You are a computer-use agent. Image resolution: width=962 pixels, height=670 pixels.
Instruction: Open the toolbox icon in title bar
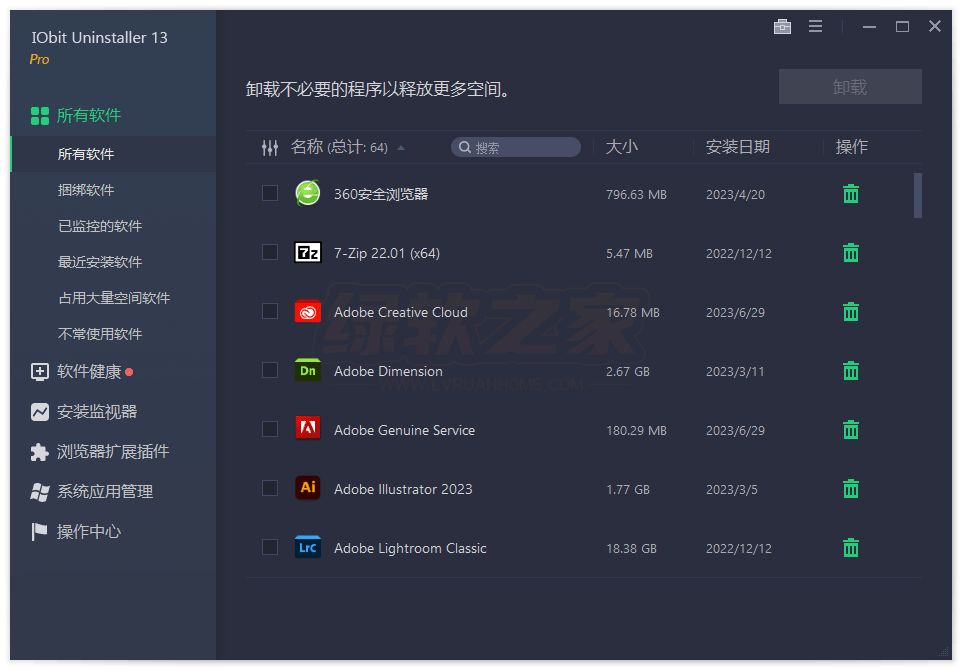coord(782,27)
